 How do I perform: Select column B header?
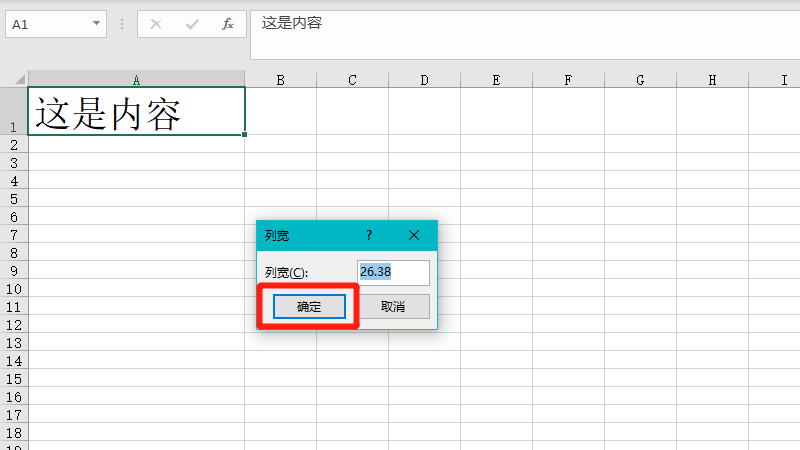(x=280, y=79)
